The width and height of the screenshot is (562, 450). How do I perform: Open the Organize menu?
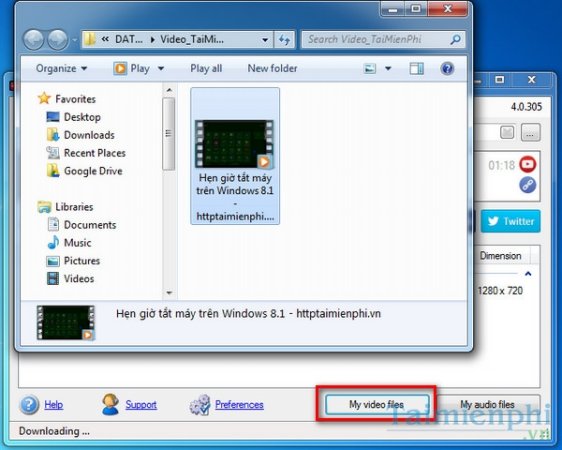click(x=61, y=68)
